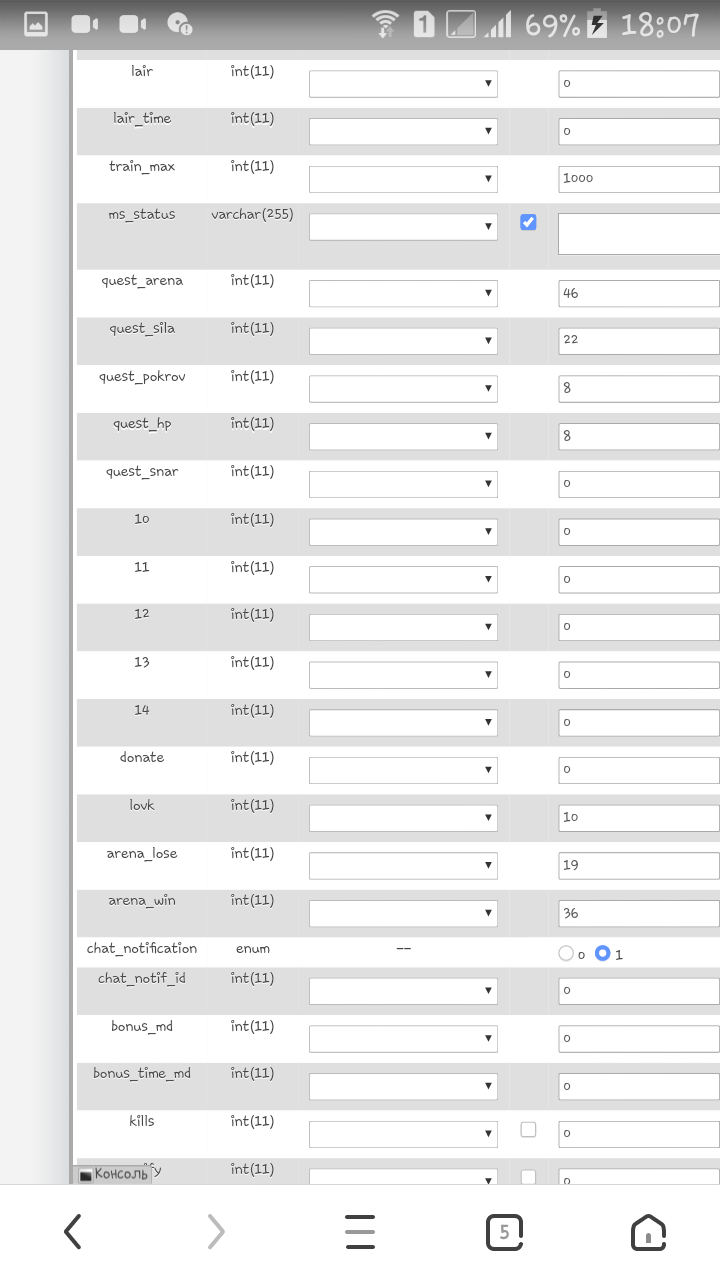Tap the browser home icon

pos(648,1232)
